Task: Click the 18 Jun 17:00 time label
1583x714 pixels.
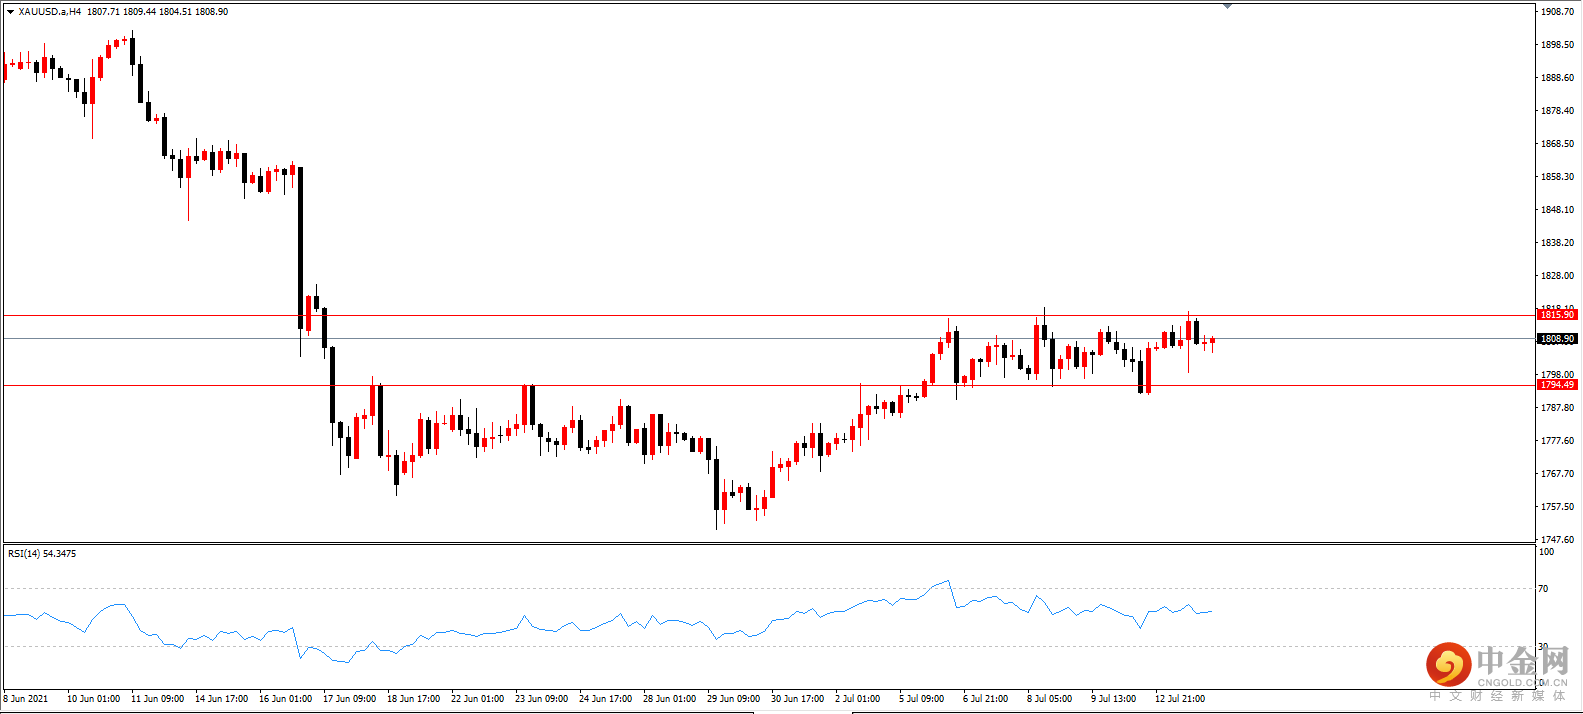Action: tap(413, 699)
